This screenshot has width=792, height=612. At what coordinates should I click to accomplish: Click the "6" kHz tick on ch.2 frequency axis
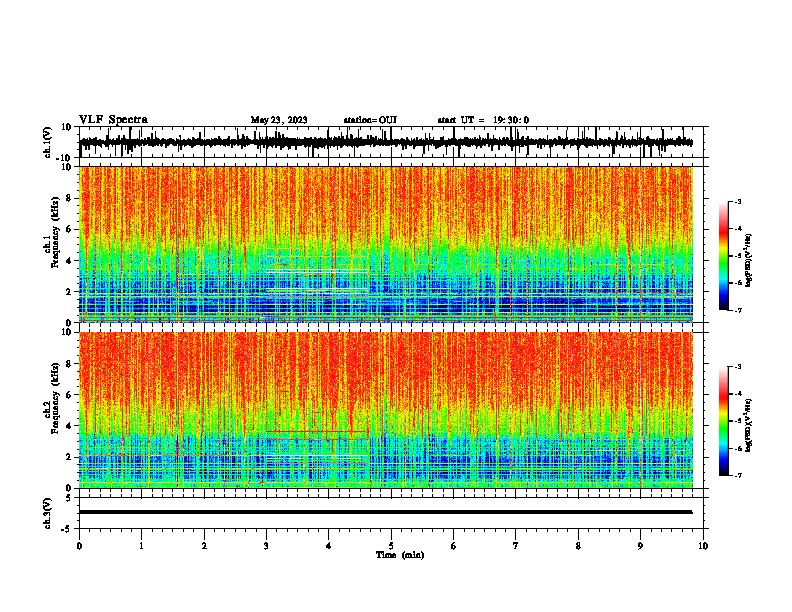pos(70,395)
